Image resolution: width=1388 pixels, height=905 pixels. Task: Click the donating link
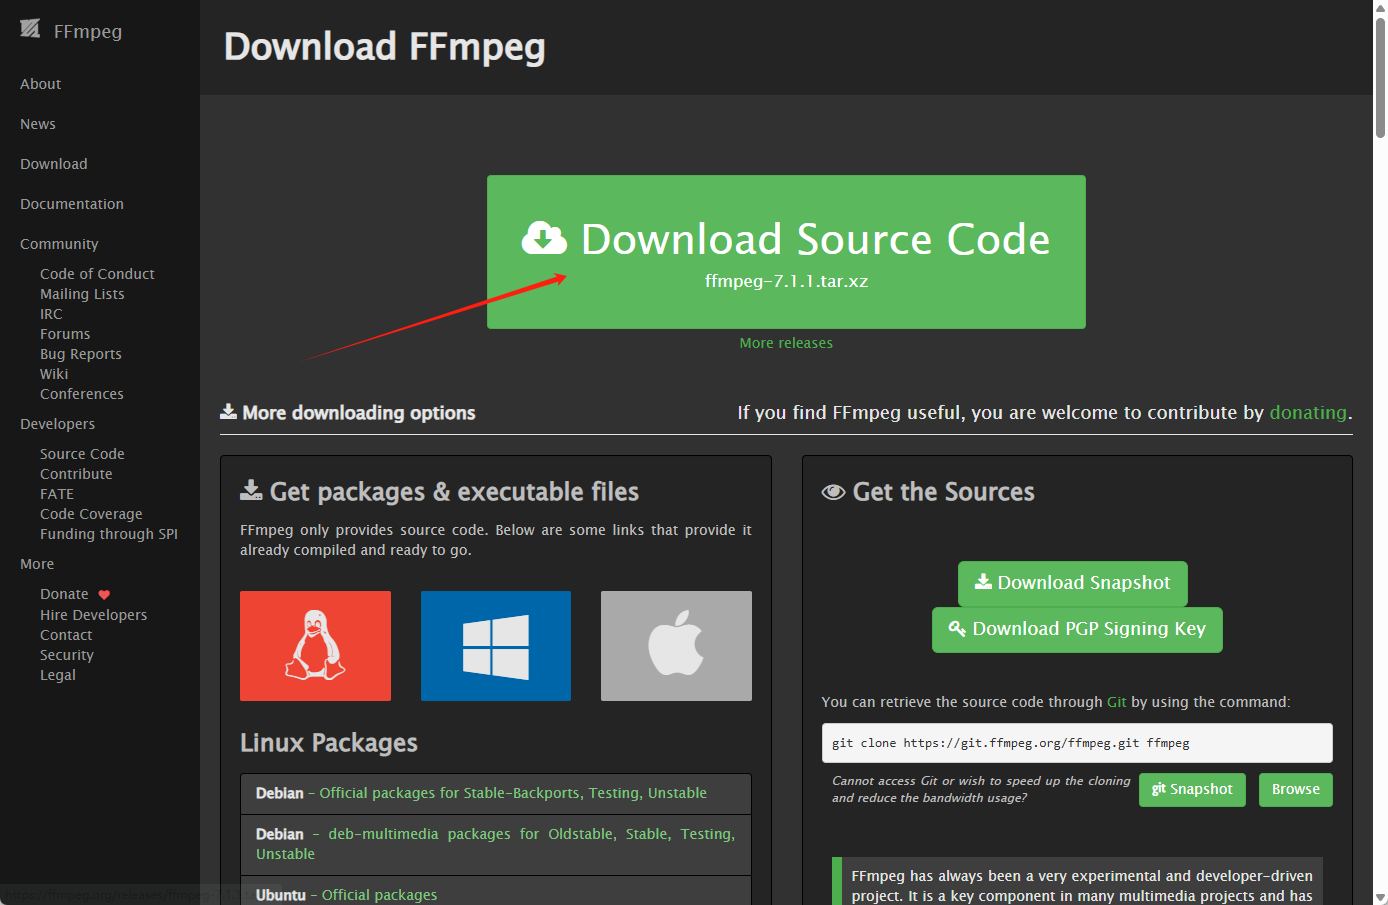(1308, 412)
